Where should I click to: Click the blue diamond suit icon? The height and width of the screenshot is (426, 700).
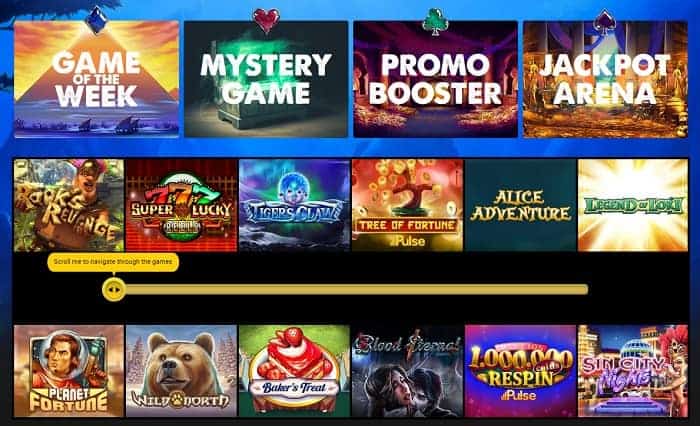pos(97,19)
